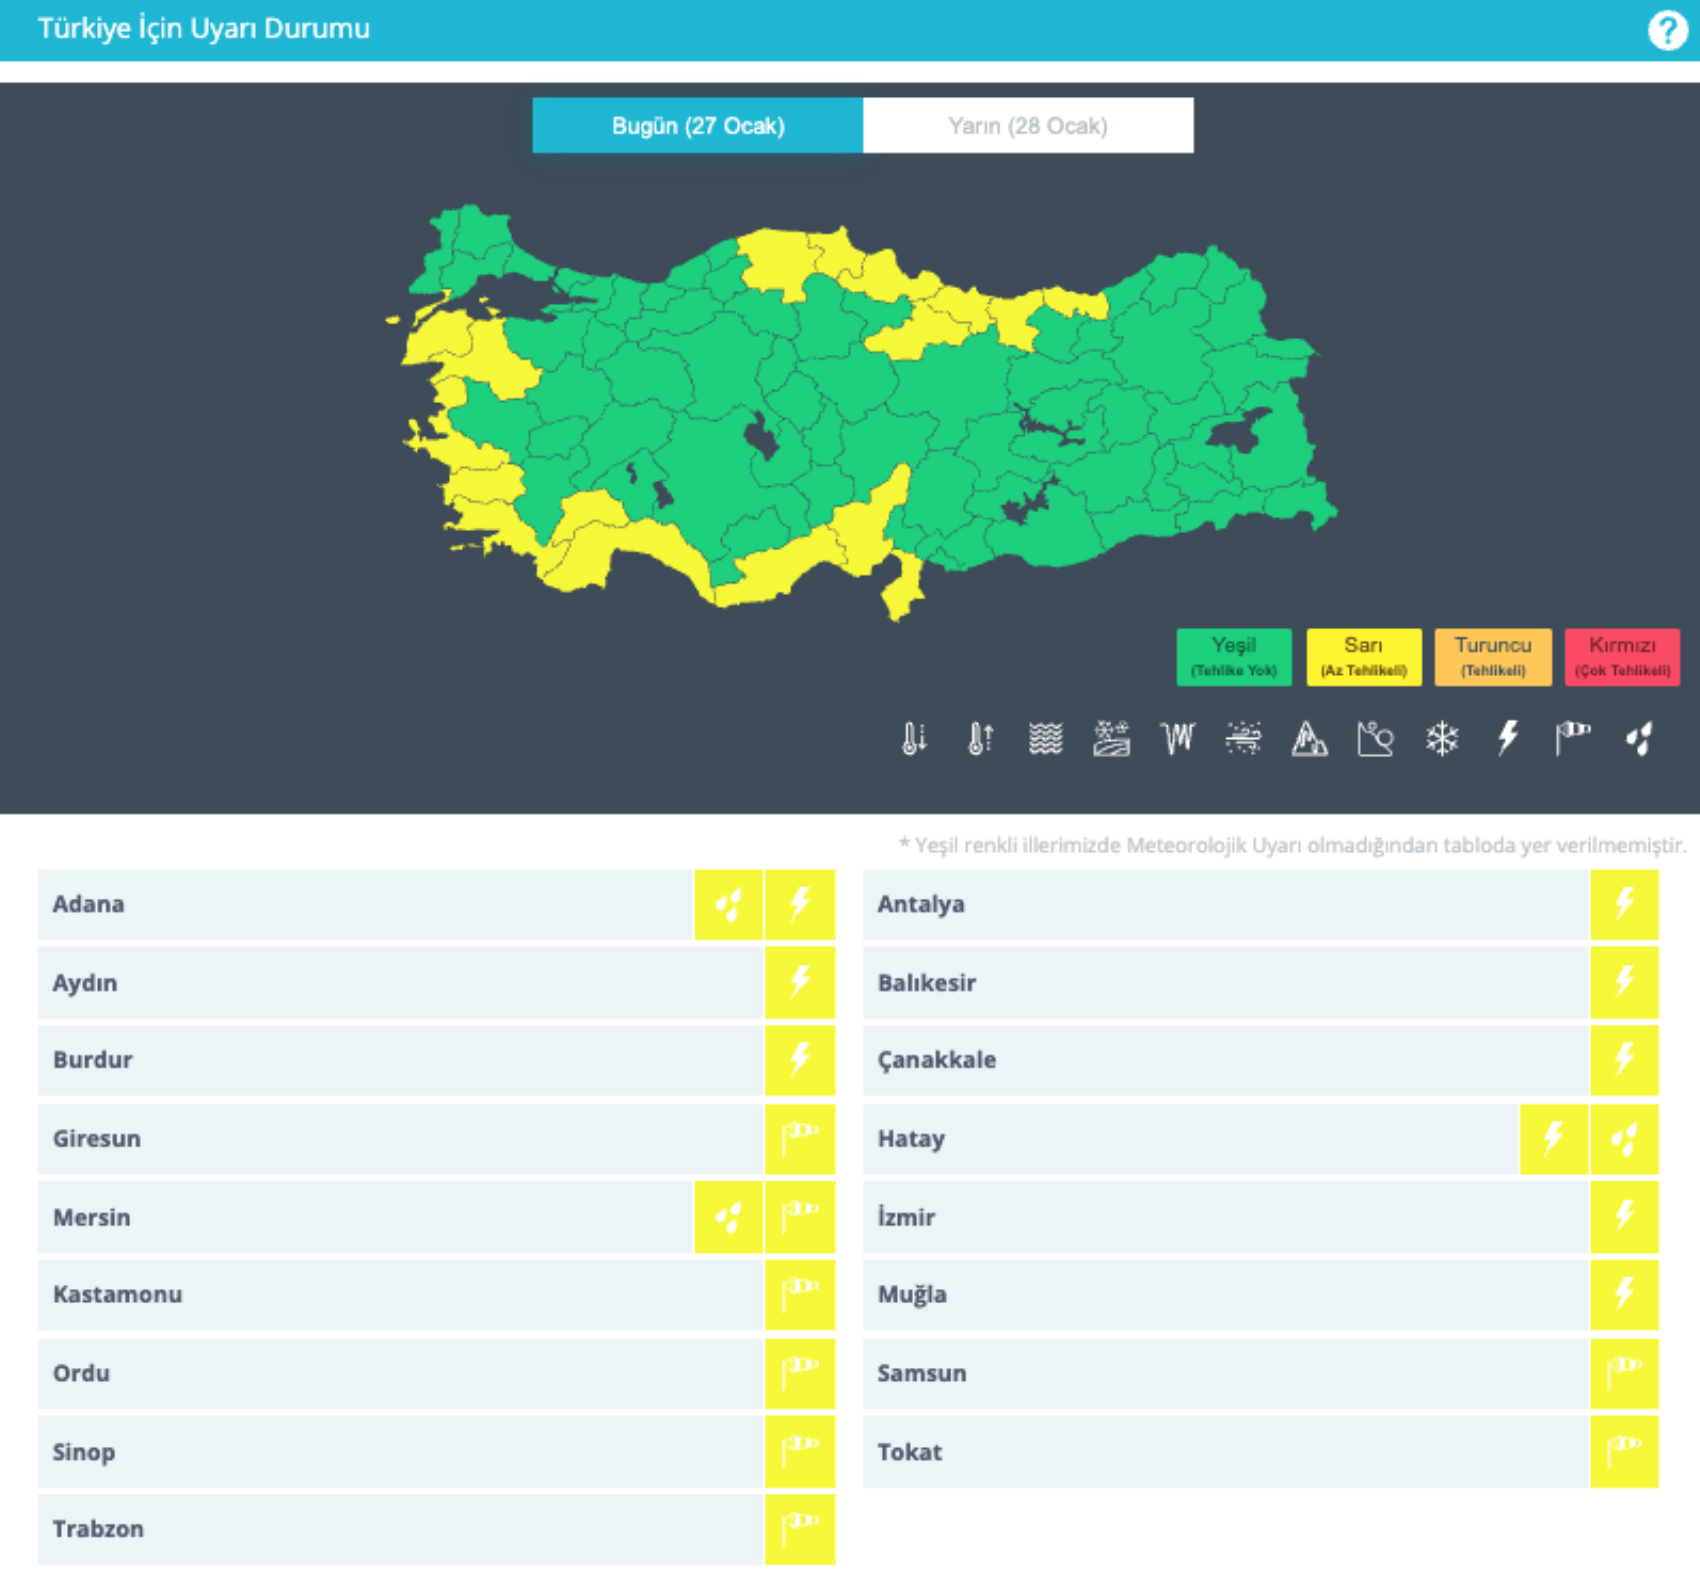1700x1576 pixels.
Task: Select the icicle frost warning icon
Action: 1178,739
